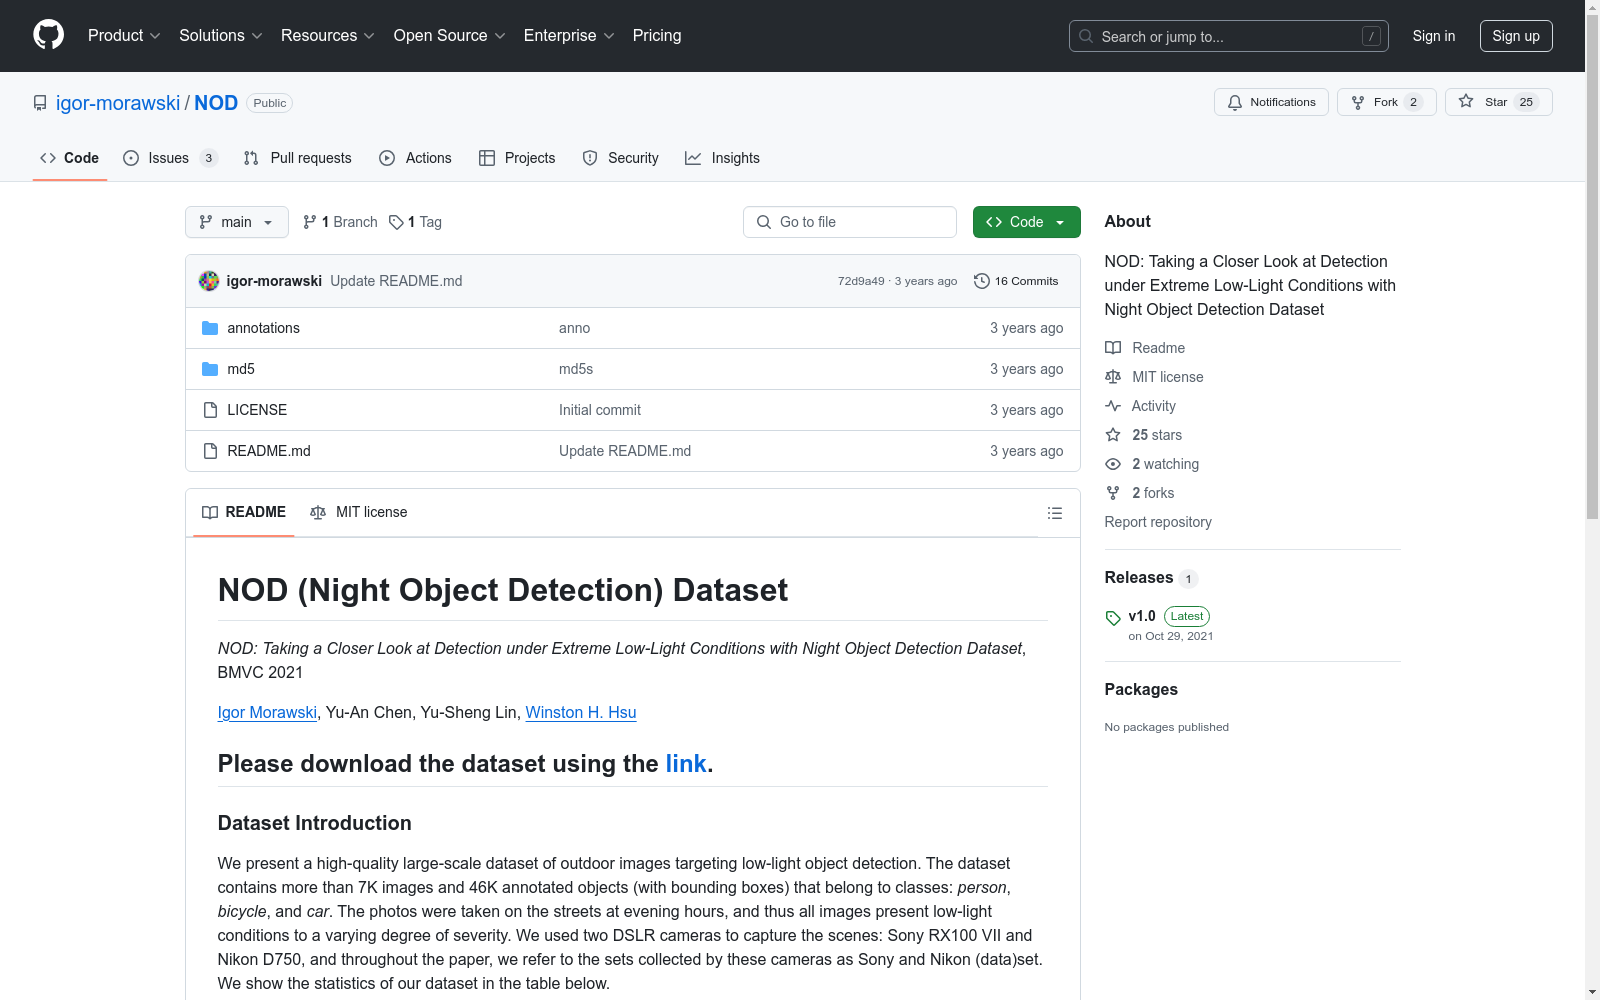
Task: Switch to the MIT license tab
Action: click(x=359, y=512)
